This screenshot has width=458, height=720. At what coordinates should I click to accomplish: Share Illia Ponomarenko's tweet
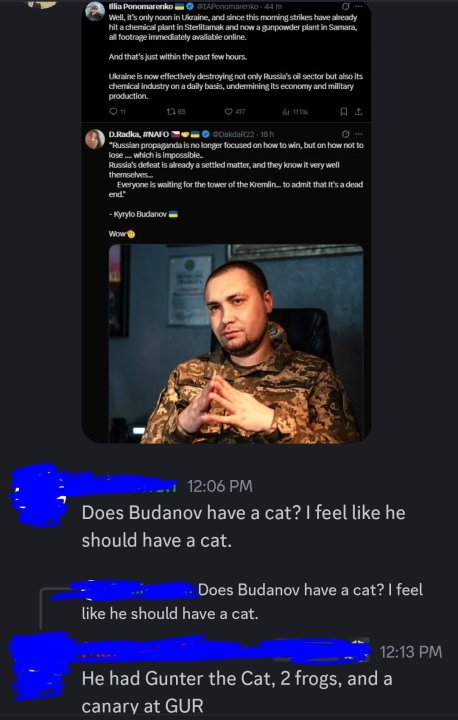pyautogui.click(x=359, y=111)
